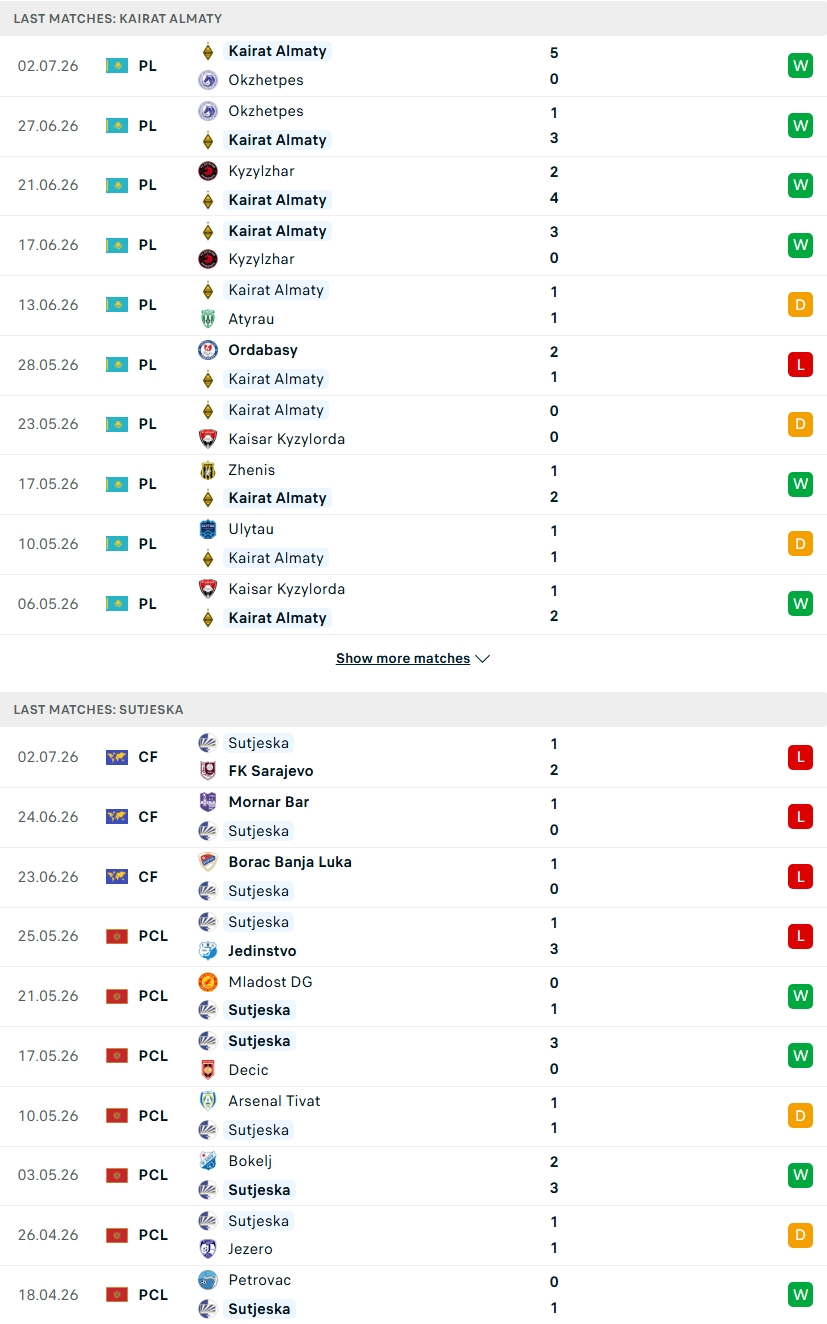The height and width of the screenshot is (1324, 827).
Task: Click the FK Sarajevo team crest
Action: 208,771
